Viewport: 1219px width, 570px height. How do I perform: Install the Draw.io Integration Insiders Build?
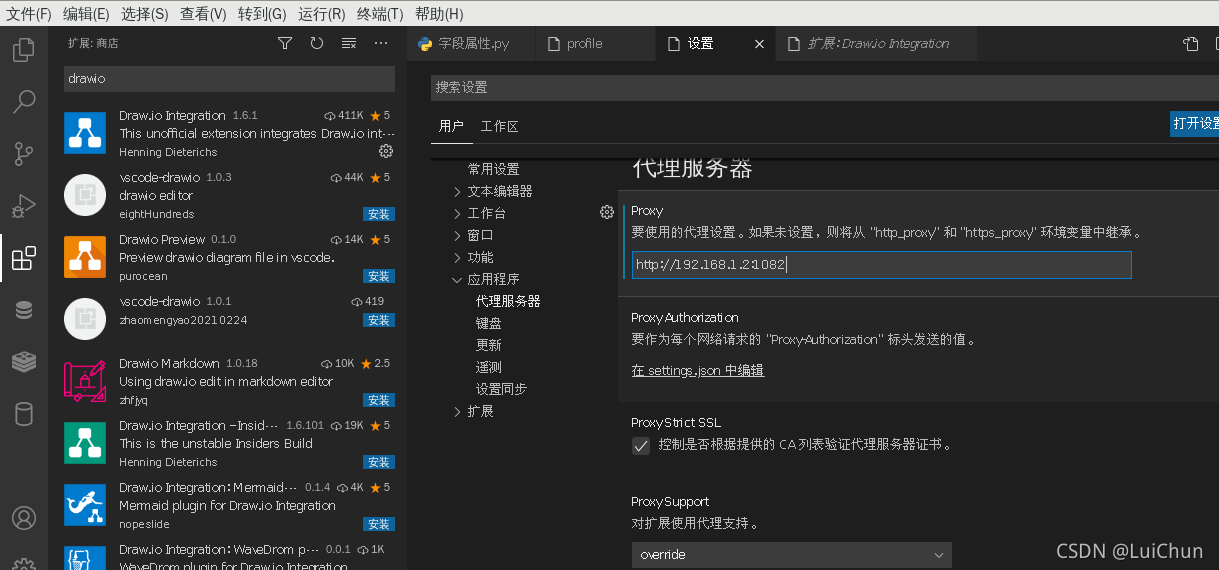pos(379,462)
